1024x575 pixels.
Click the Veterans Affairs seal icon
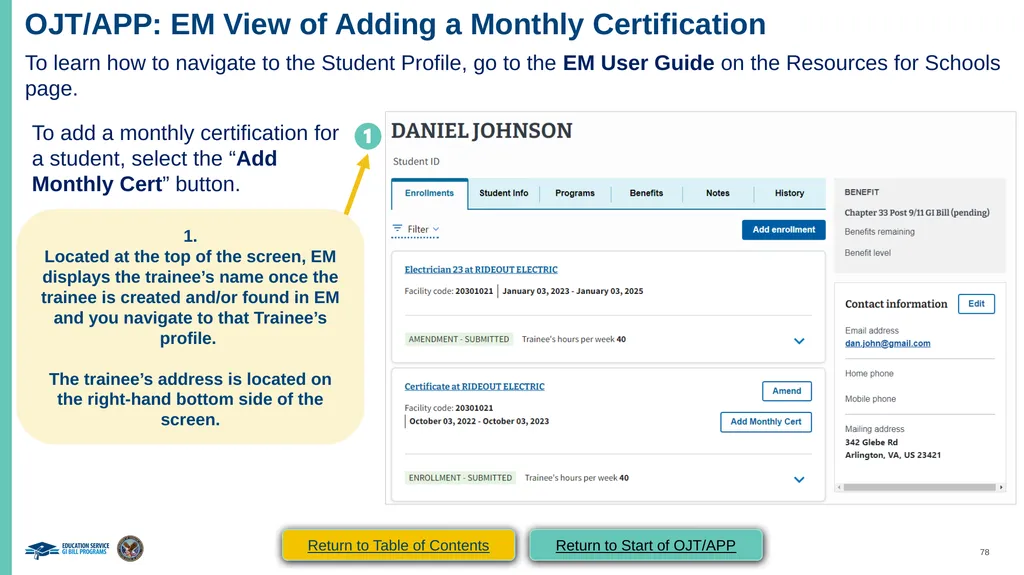131,548
